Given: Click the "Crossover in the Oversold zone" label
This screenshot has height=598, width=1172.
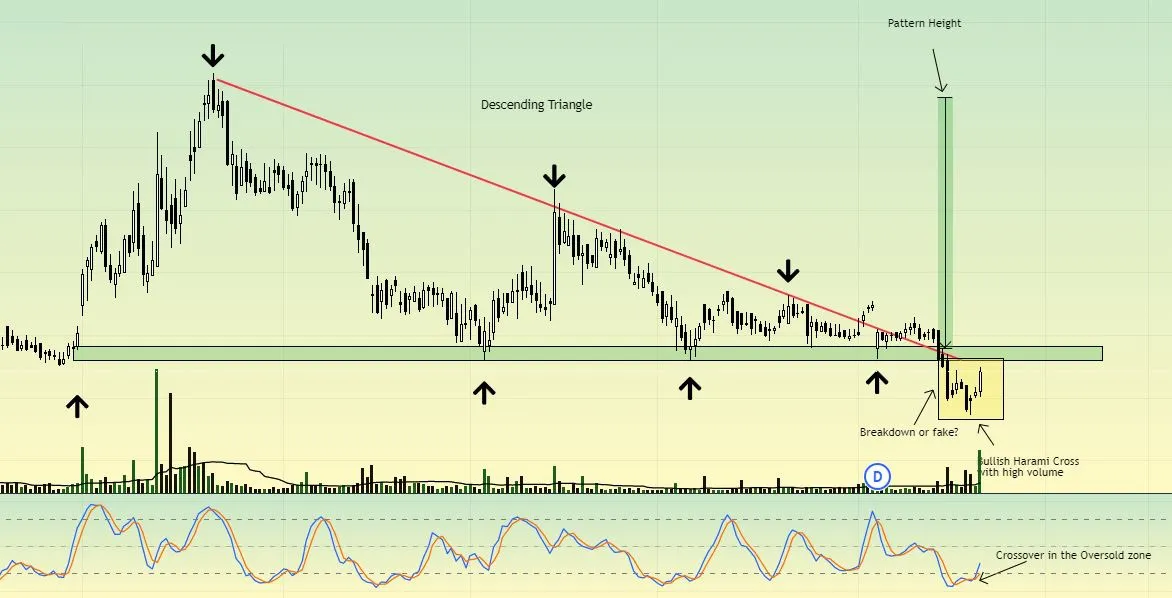Looking at the screenshot, I should [1073, 555].
